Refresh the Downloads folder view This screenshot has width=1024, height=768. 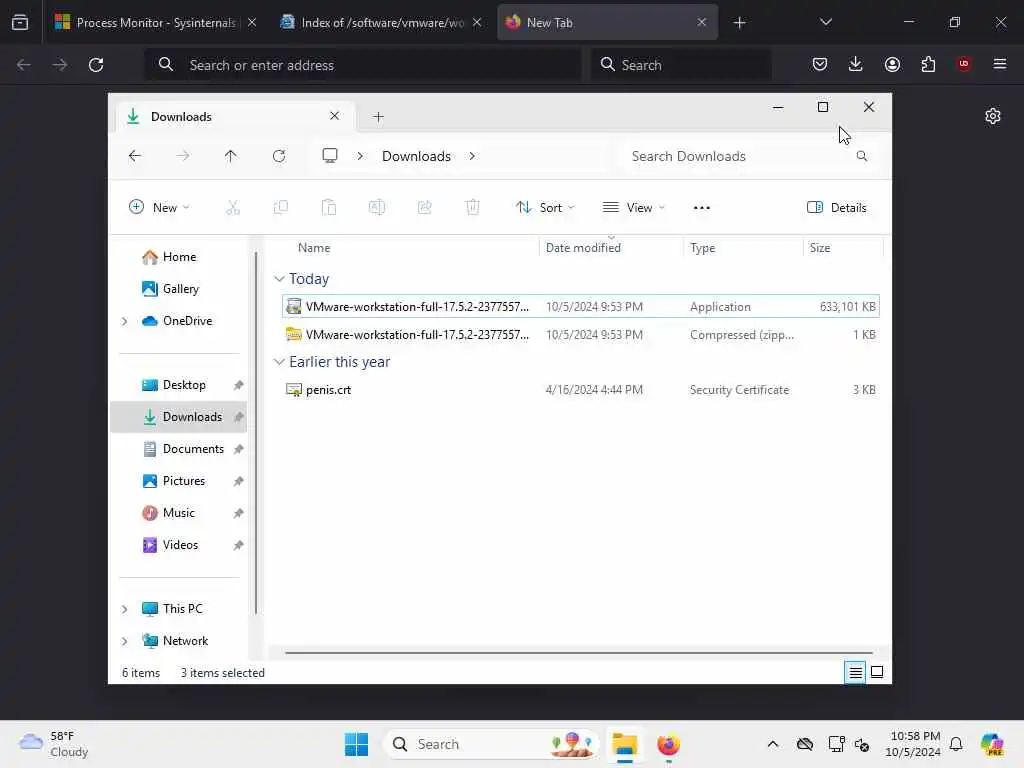point(279,156)
